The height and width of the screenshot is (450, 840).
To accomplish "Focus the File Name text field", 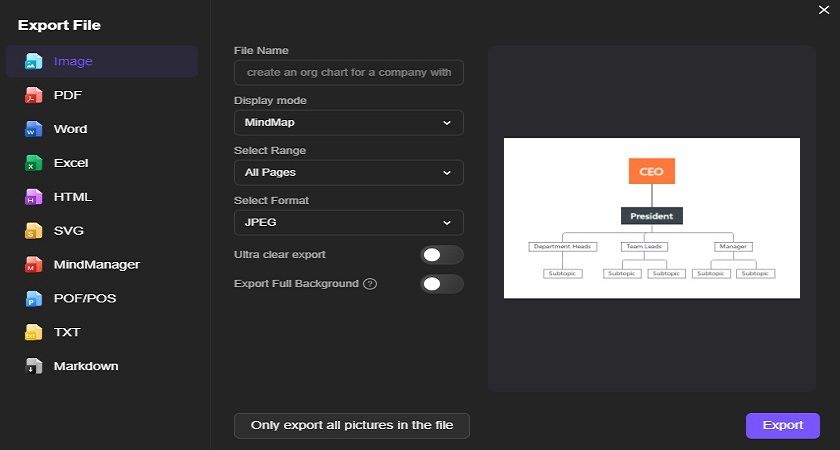I will (349, 72).
